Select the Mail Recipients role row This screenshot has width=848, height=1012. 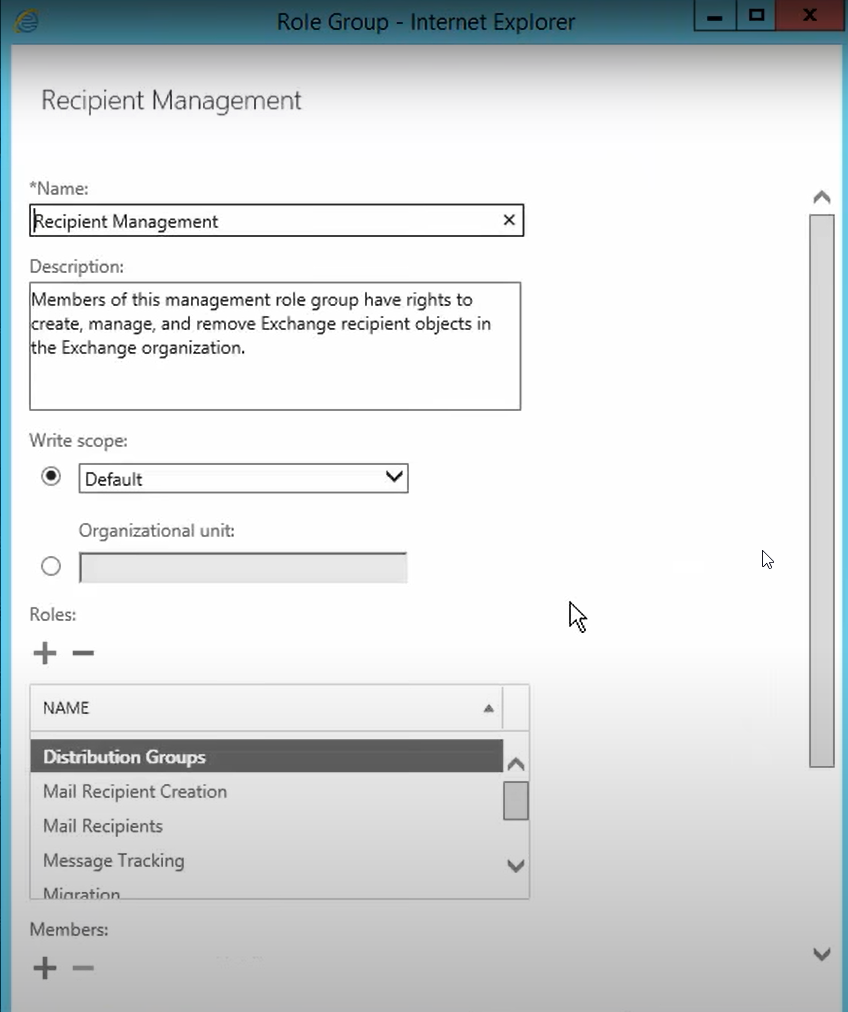point(267,826)
